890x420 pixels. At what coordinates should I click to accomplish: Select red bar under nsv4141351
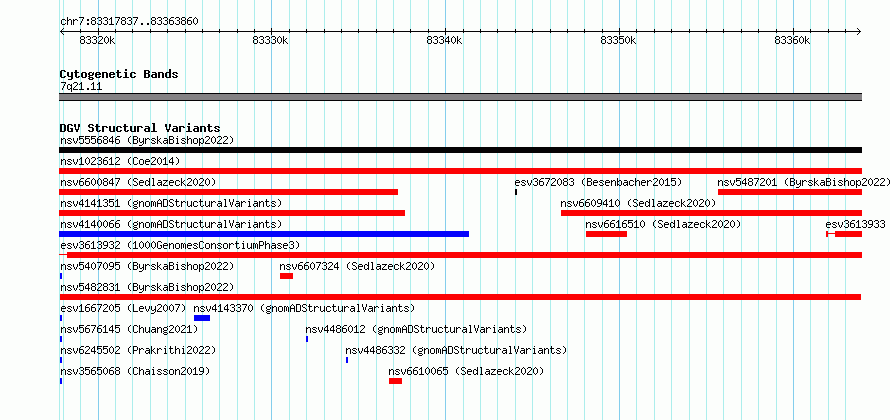point(232,213)
